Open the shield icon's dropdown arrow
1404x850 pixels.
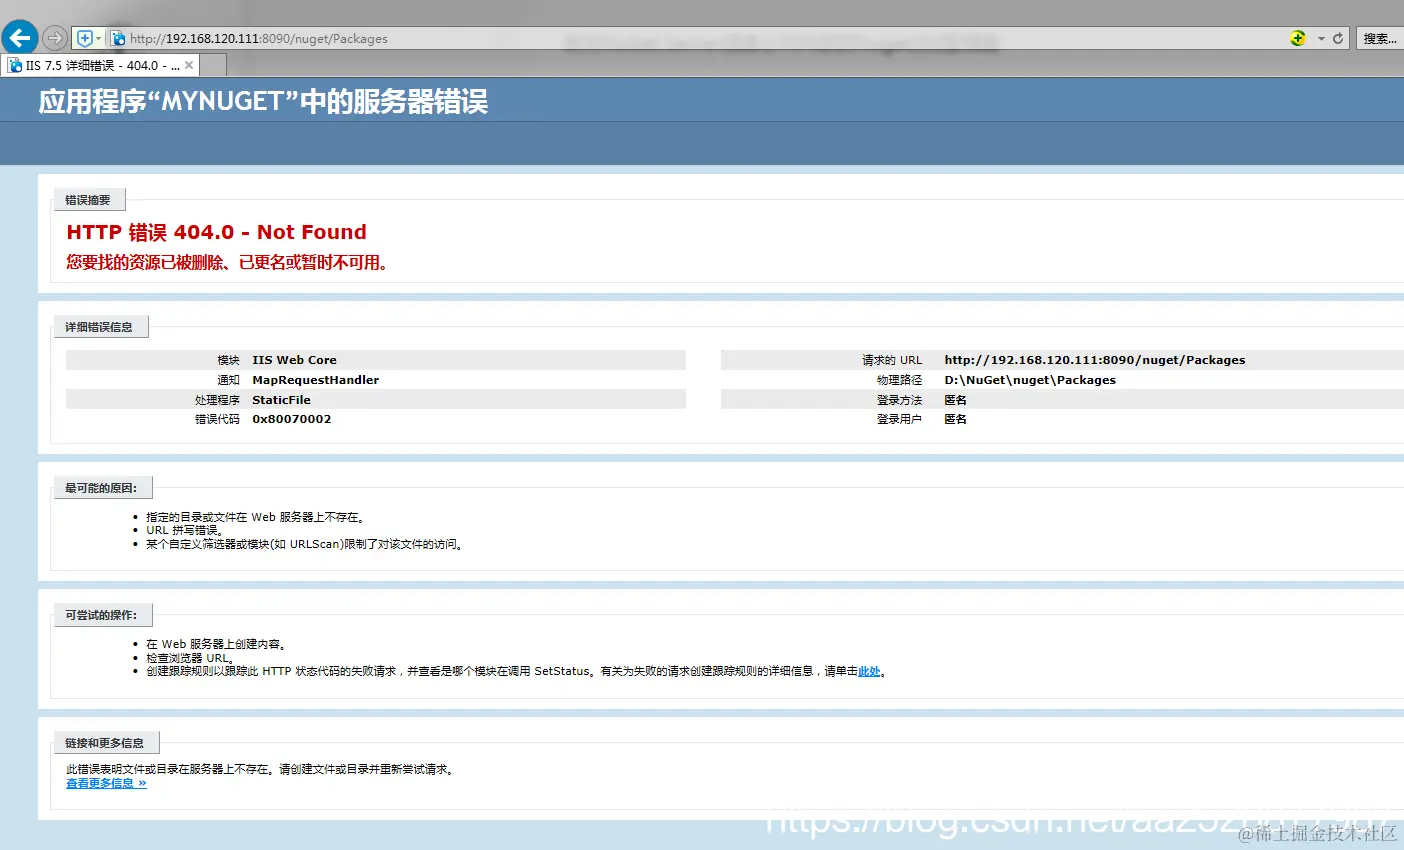98,38
